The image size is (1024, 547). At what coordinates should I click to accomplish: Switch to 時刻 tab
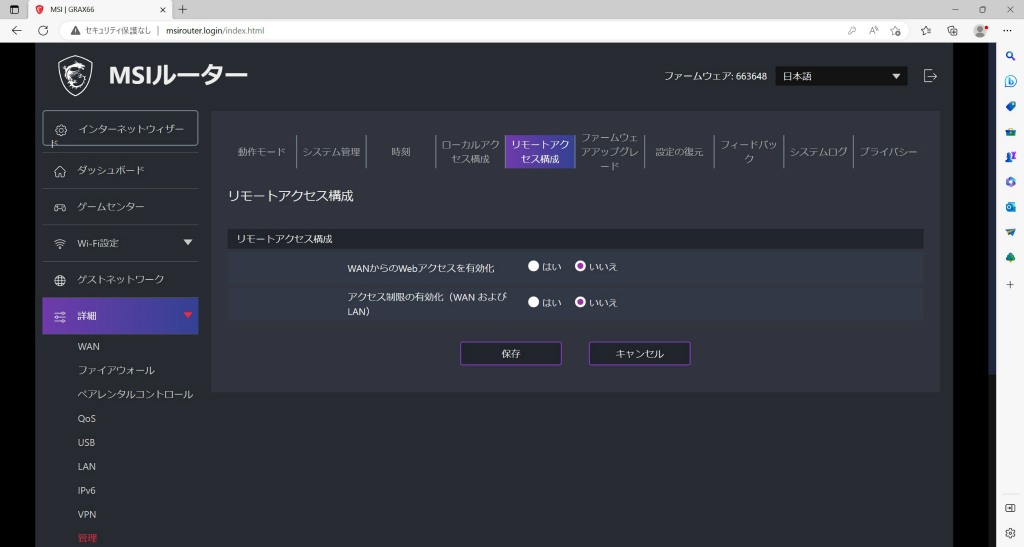click(401, 152)
